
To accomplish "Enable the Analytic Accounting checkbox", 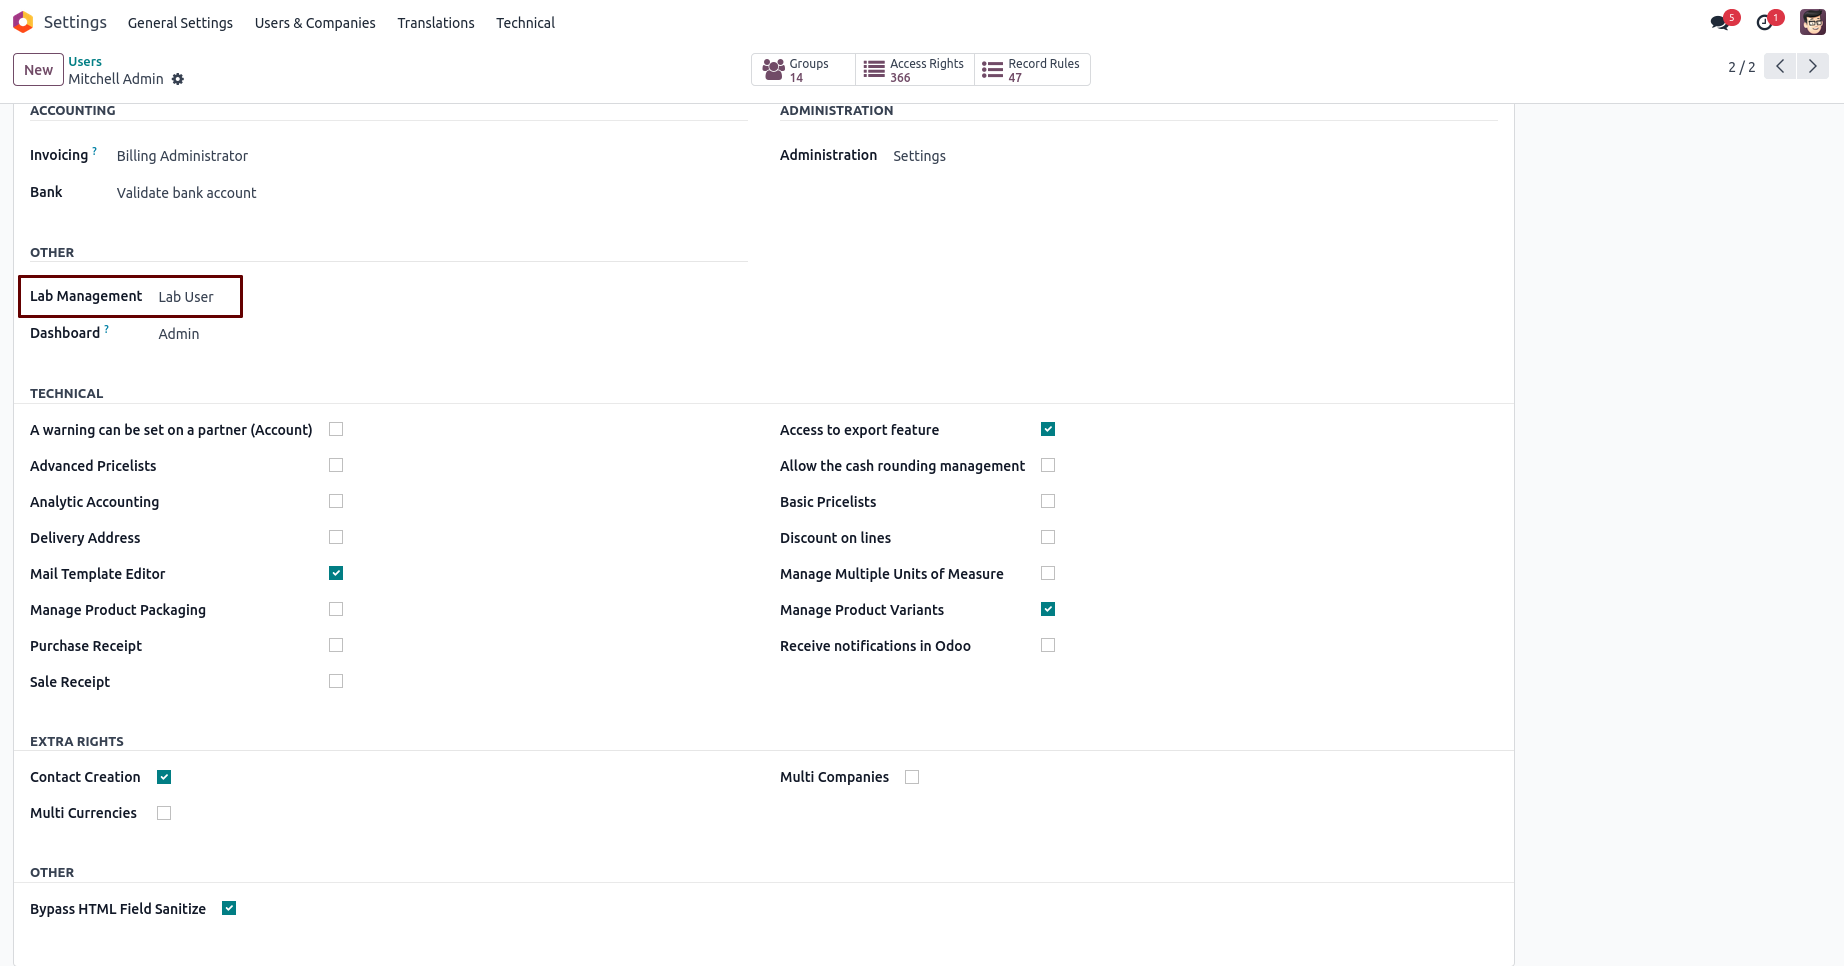I will tap(336, 501).
